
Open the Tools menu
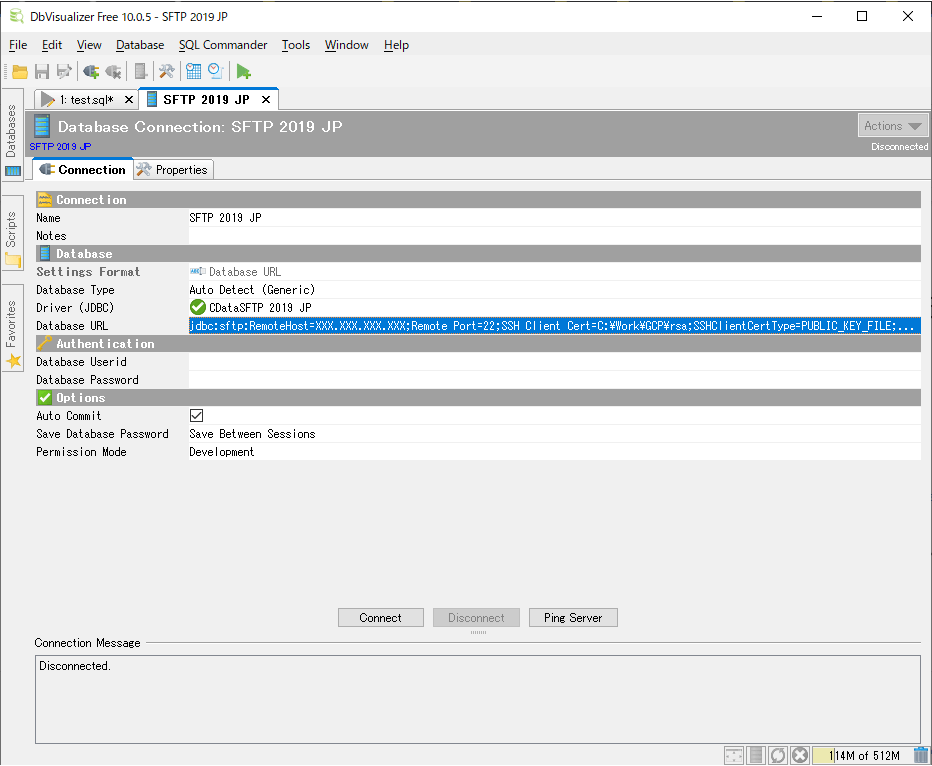point(295,45)
